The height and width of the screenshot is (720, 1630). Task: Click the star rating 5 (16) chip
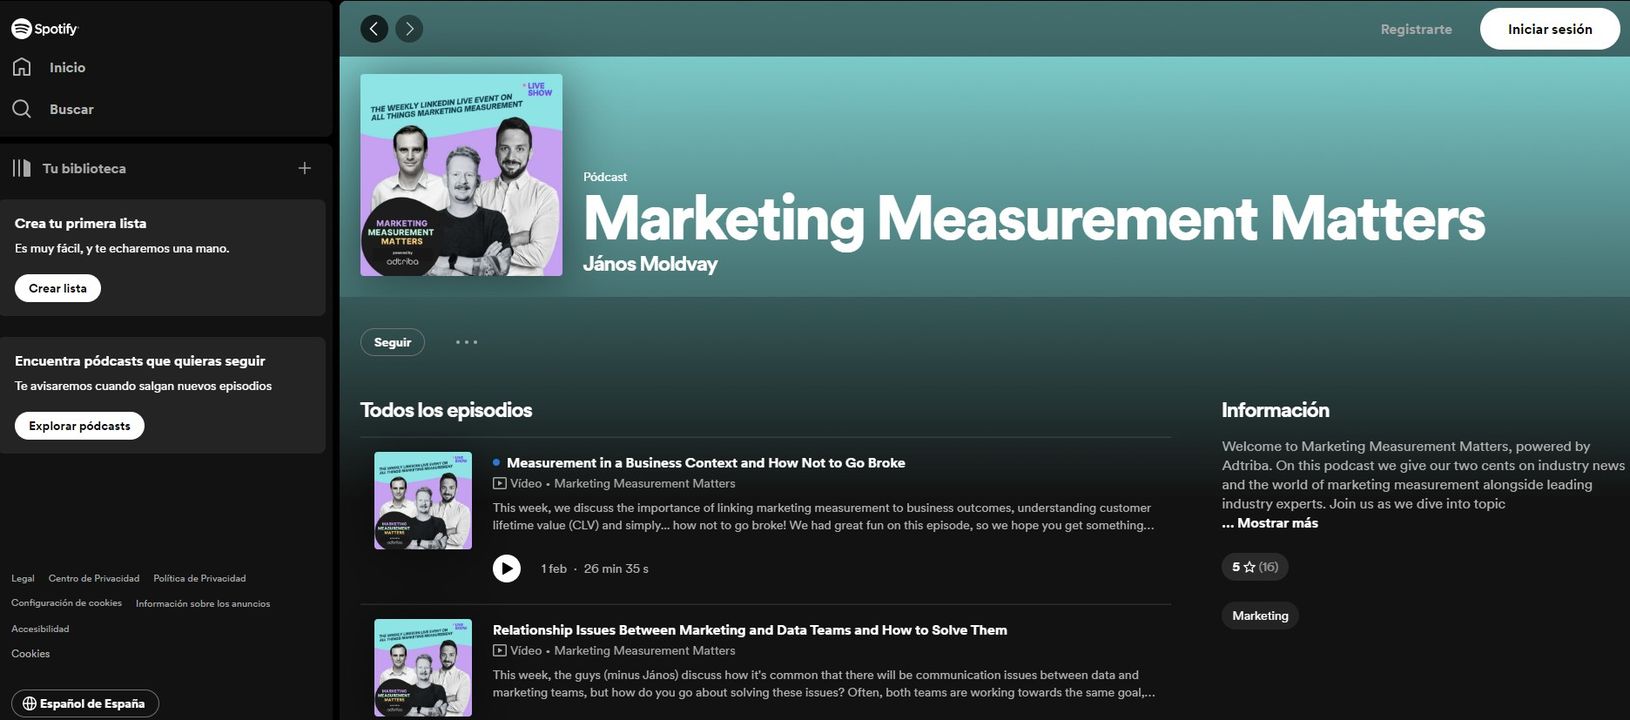pos(1255,567)
